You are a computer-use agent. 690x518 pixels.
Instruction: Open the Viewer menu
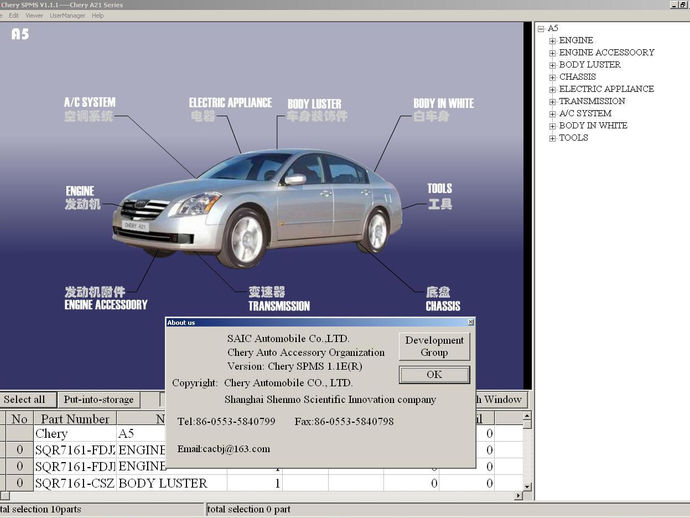coord(34,15)
